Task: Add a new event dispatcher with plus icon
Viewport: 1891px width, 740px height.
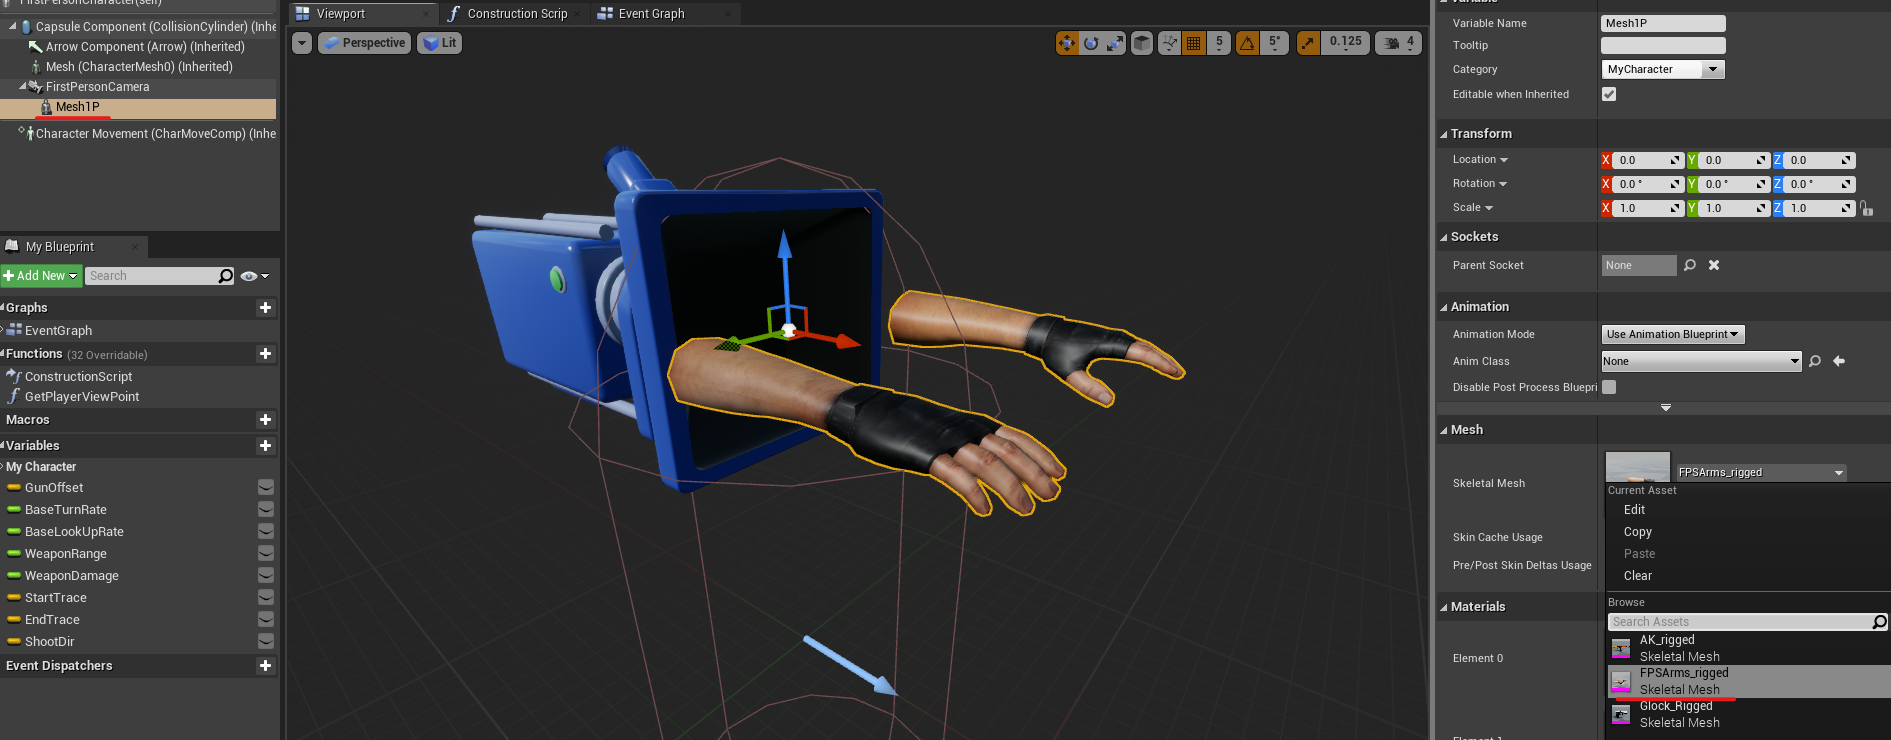Action: point(265,666)
